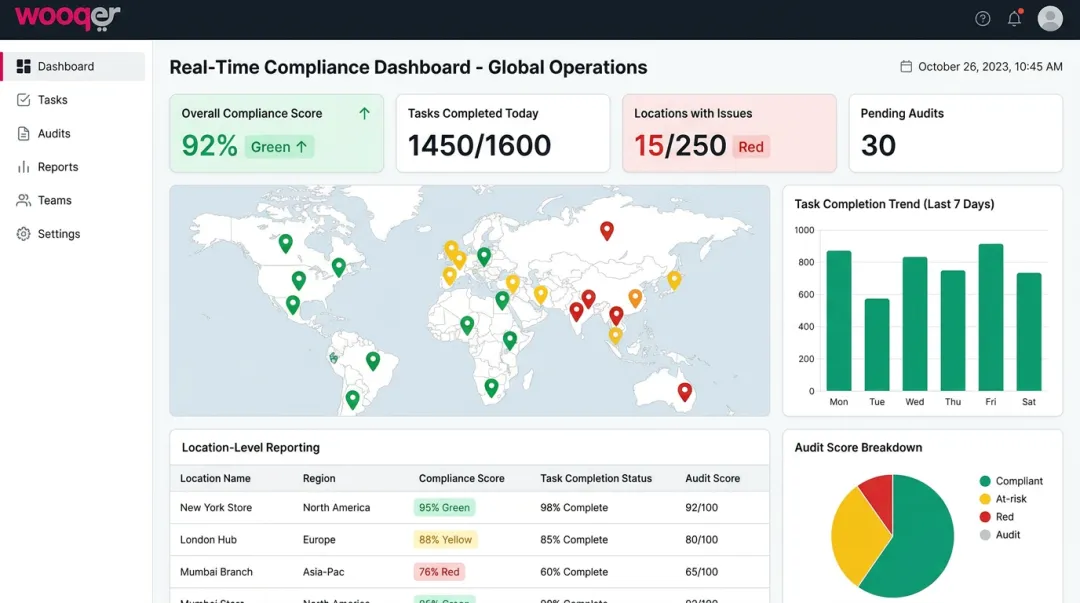Click the Wooqer logo
Viewport: 1080px width, 603px height.
(x=68, y=18)
